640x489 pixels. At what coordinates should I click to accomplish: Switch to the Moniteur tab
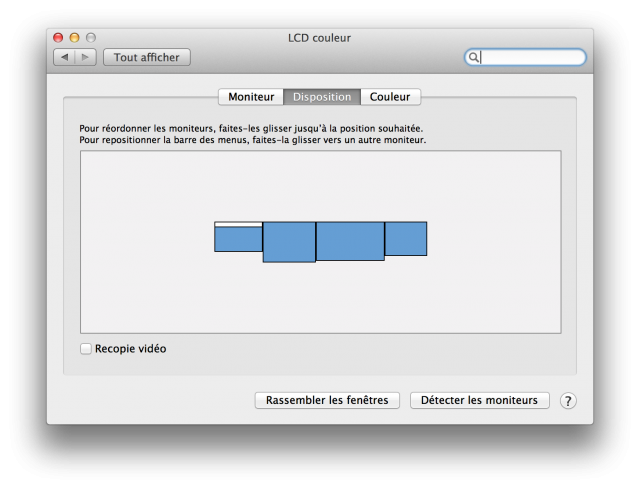[x=251, y=97]
